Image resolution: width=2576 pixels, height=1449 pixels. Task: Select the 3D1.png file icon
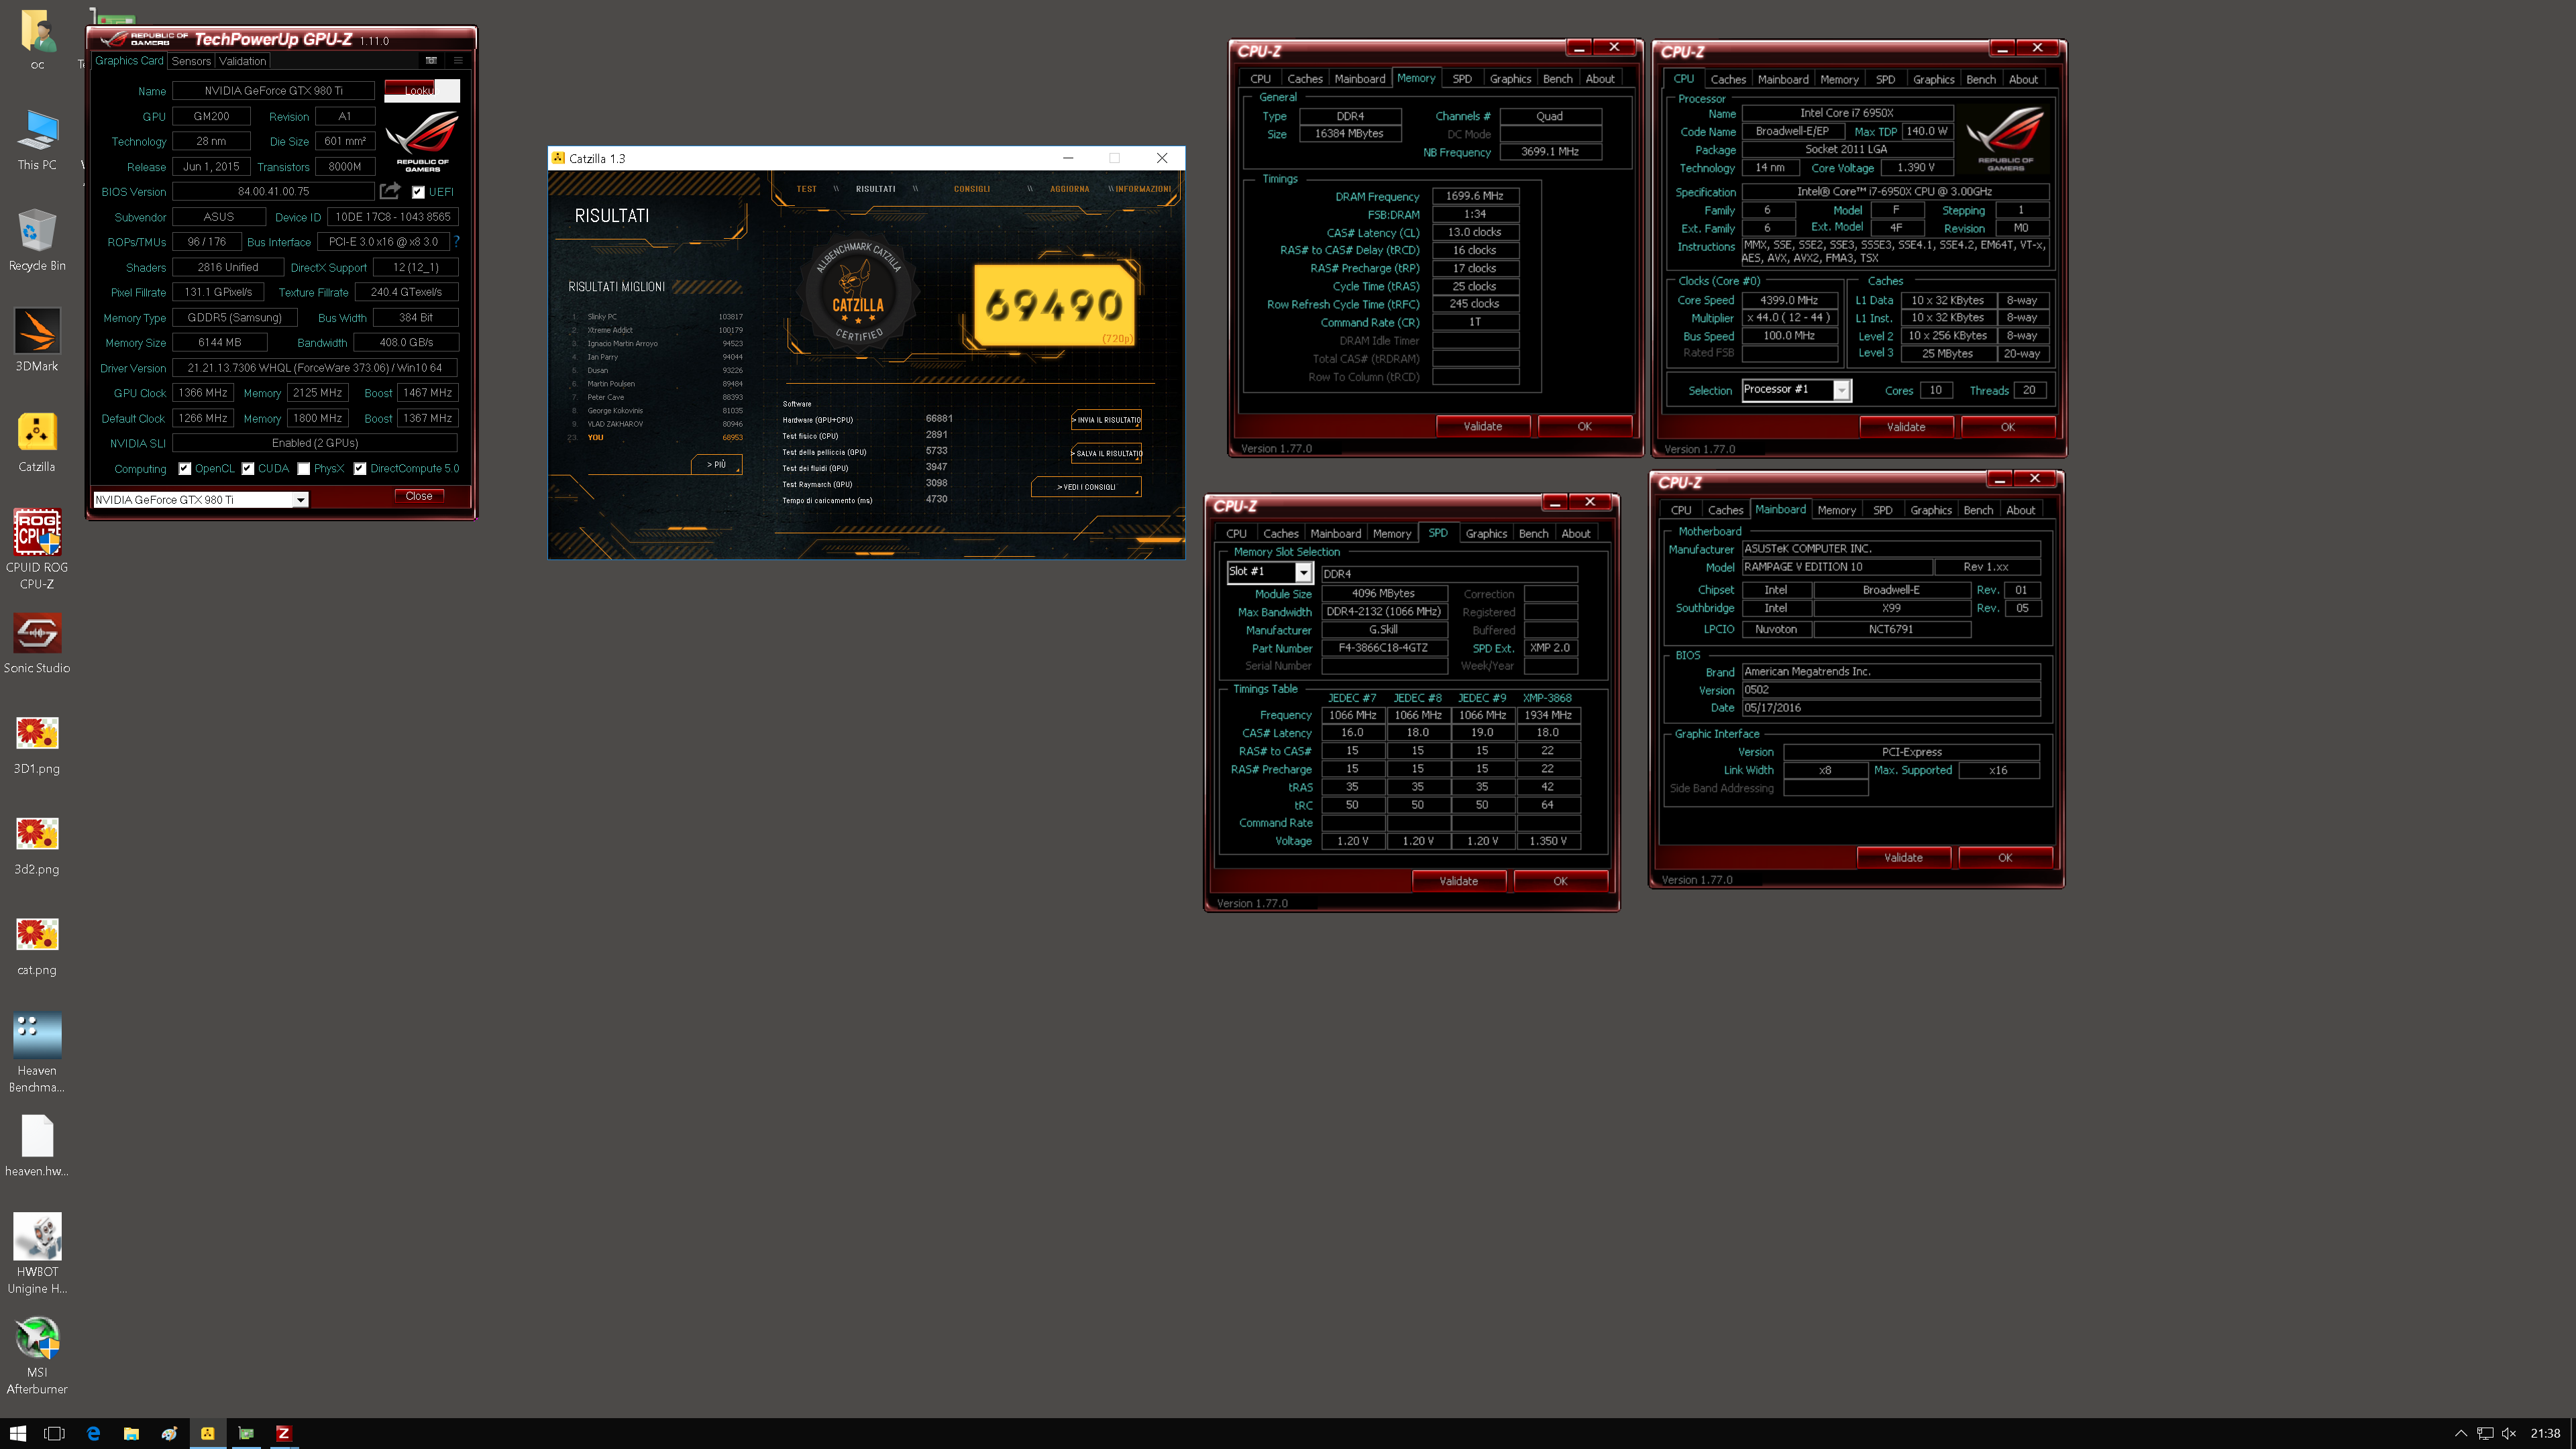point(37,744)
